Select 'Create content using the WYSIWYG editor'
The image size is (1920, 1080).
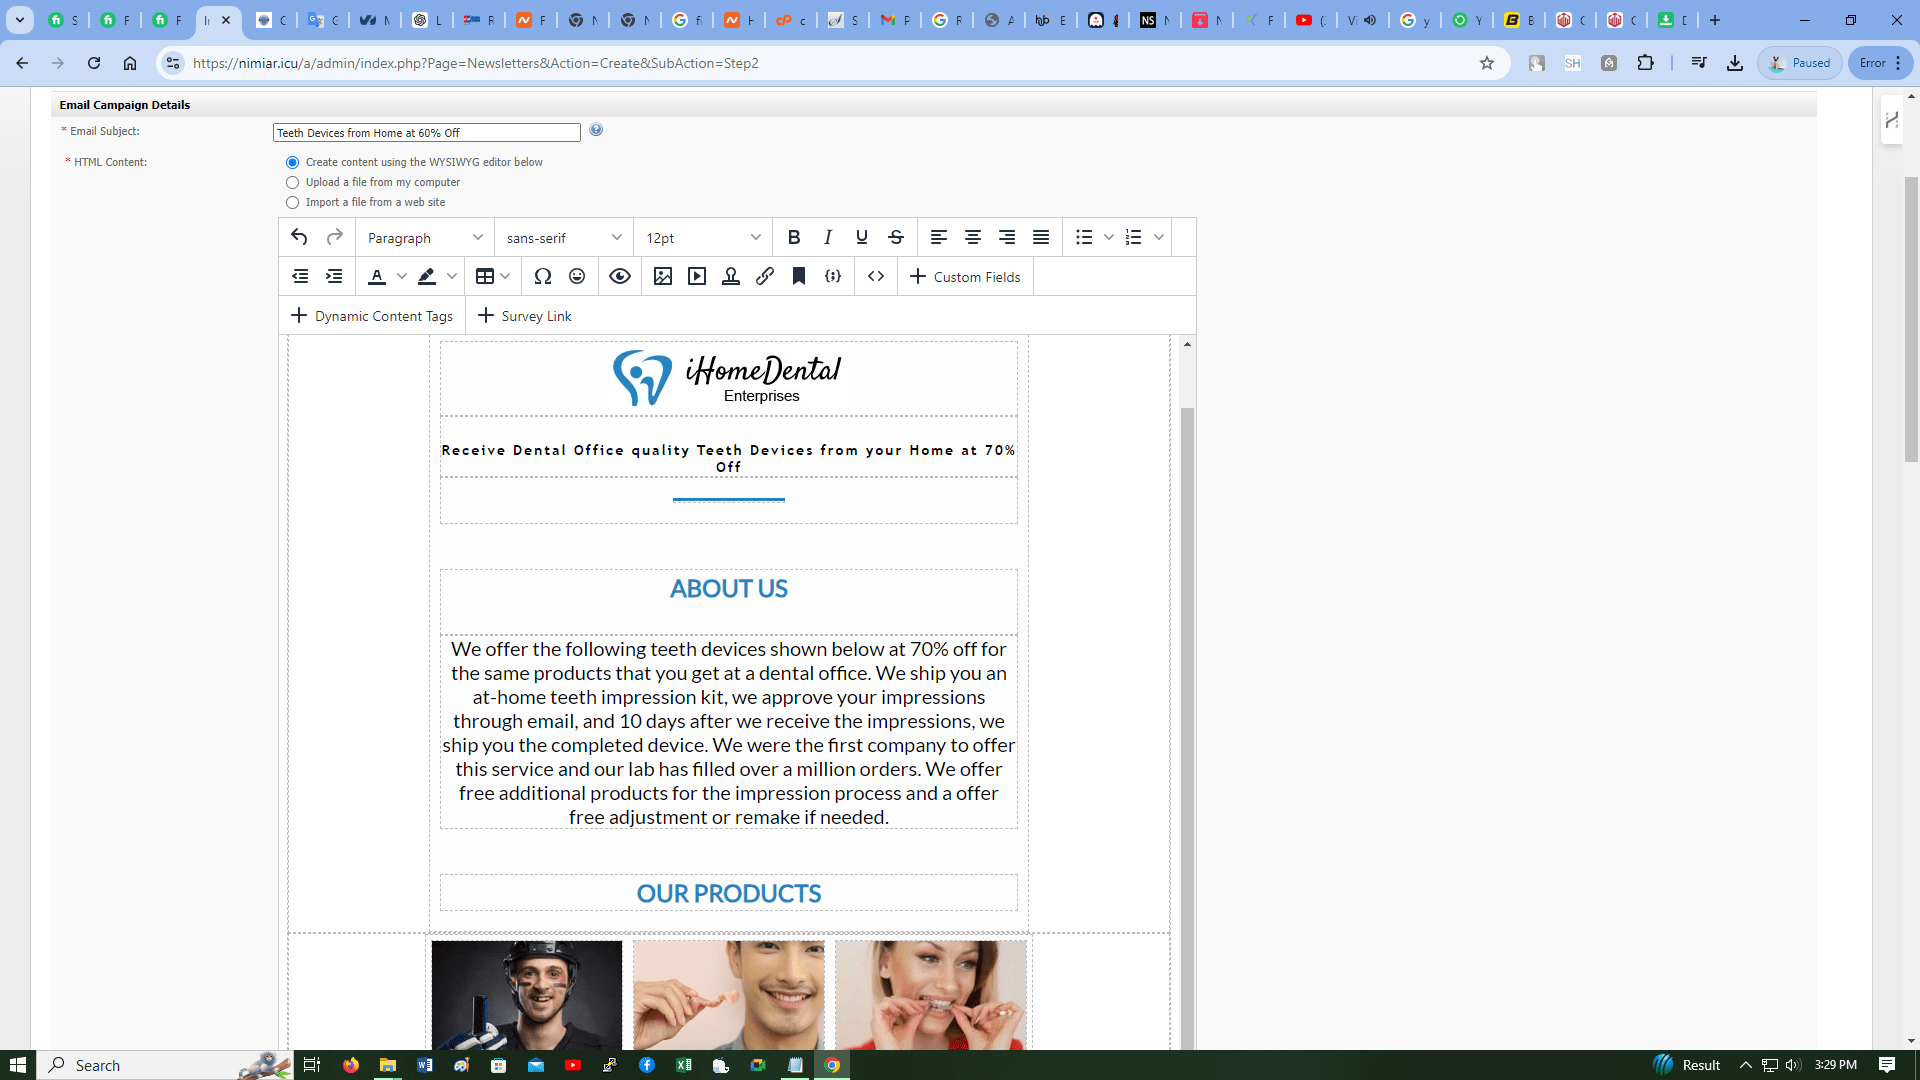click(x=293, y=162)
